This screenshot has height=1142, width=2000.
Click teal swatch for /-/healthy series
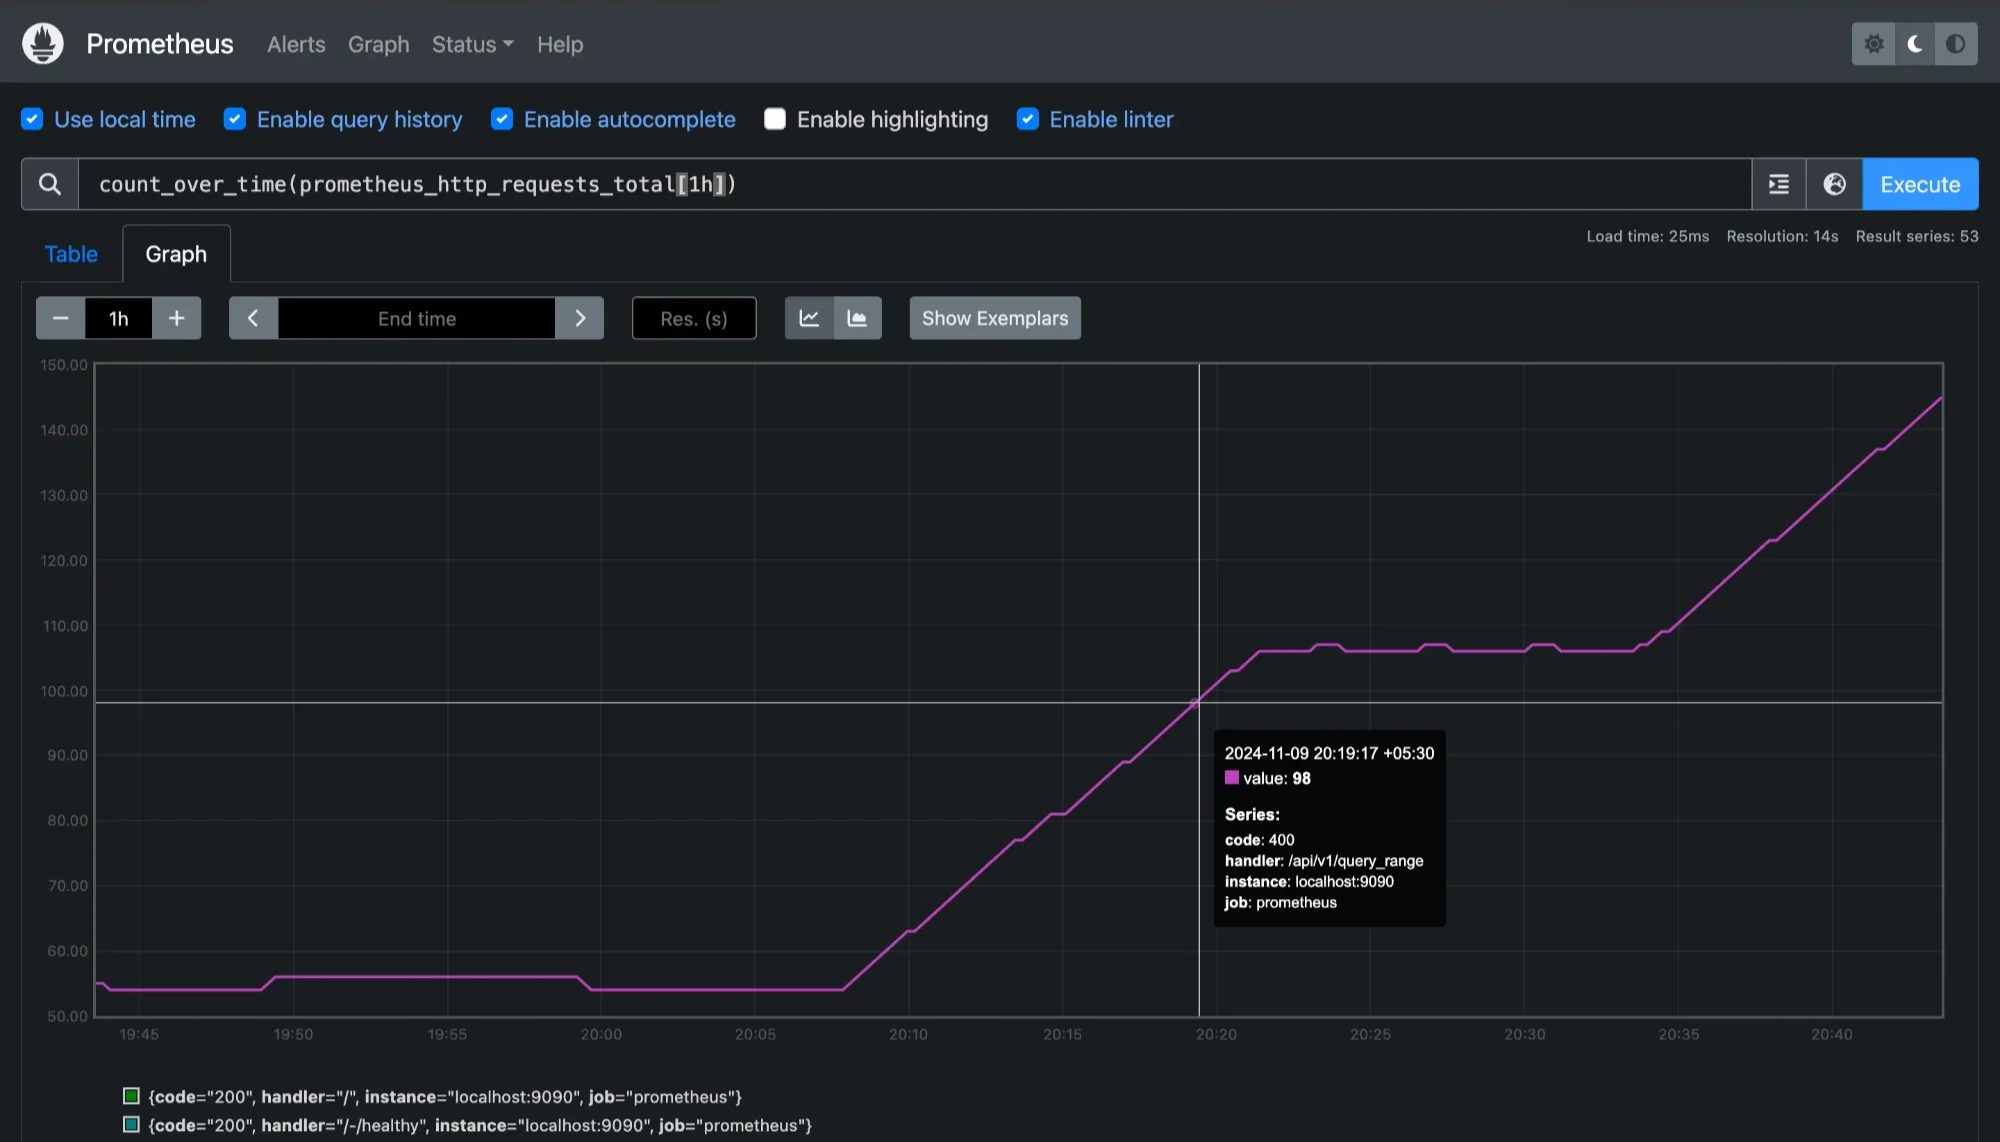pos(131,1124)
